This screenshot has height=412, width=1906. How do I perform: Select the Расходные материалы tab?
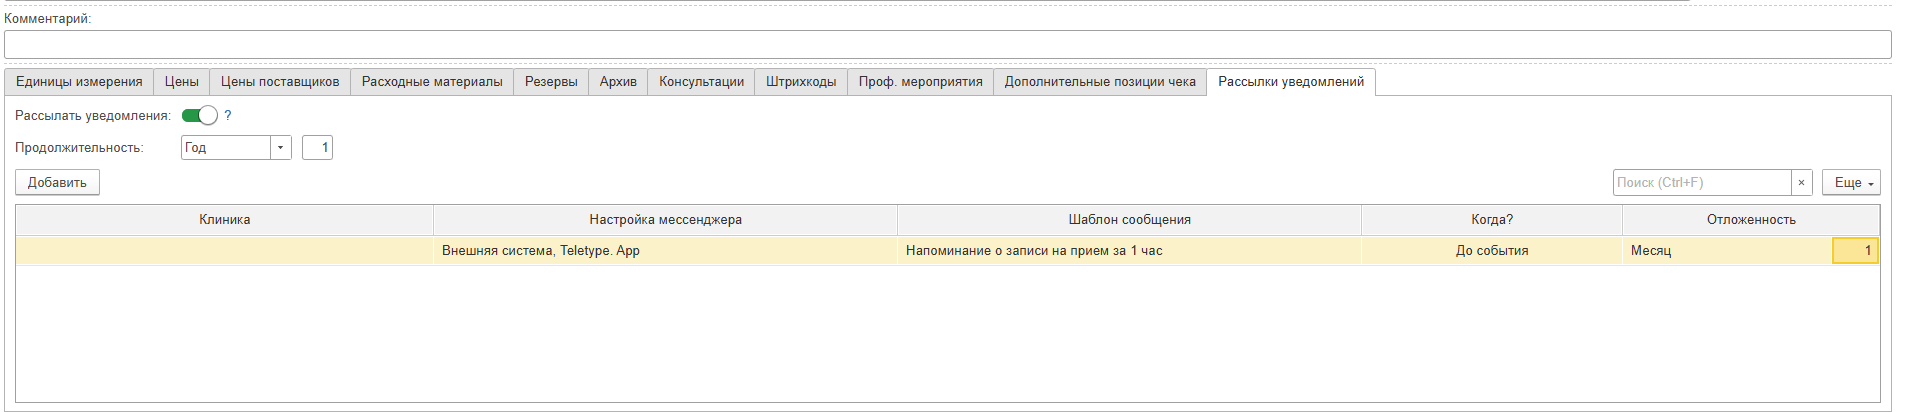[432, 82]
